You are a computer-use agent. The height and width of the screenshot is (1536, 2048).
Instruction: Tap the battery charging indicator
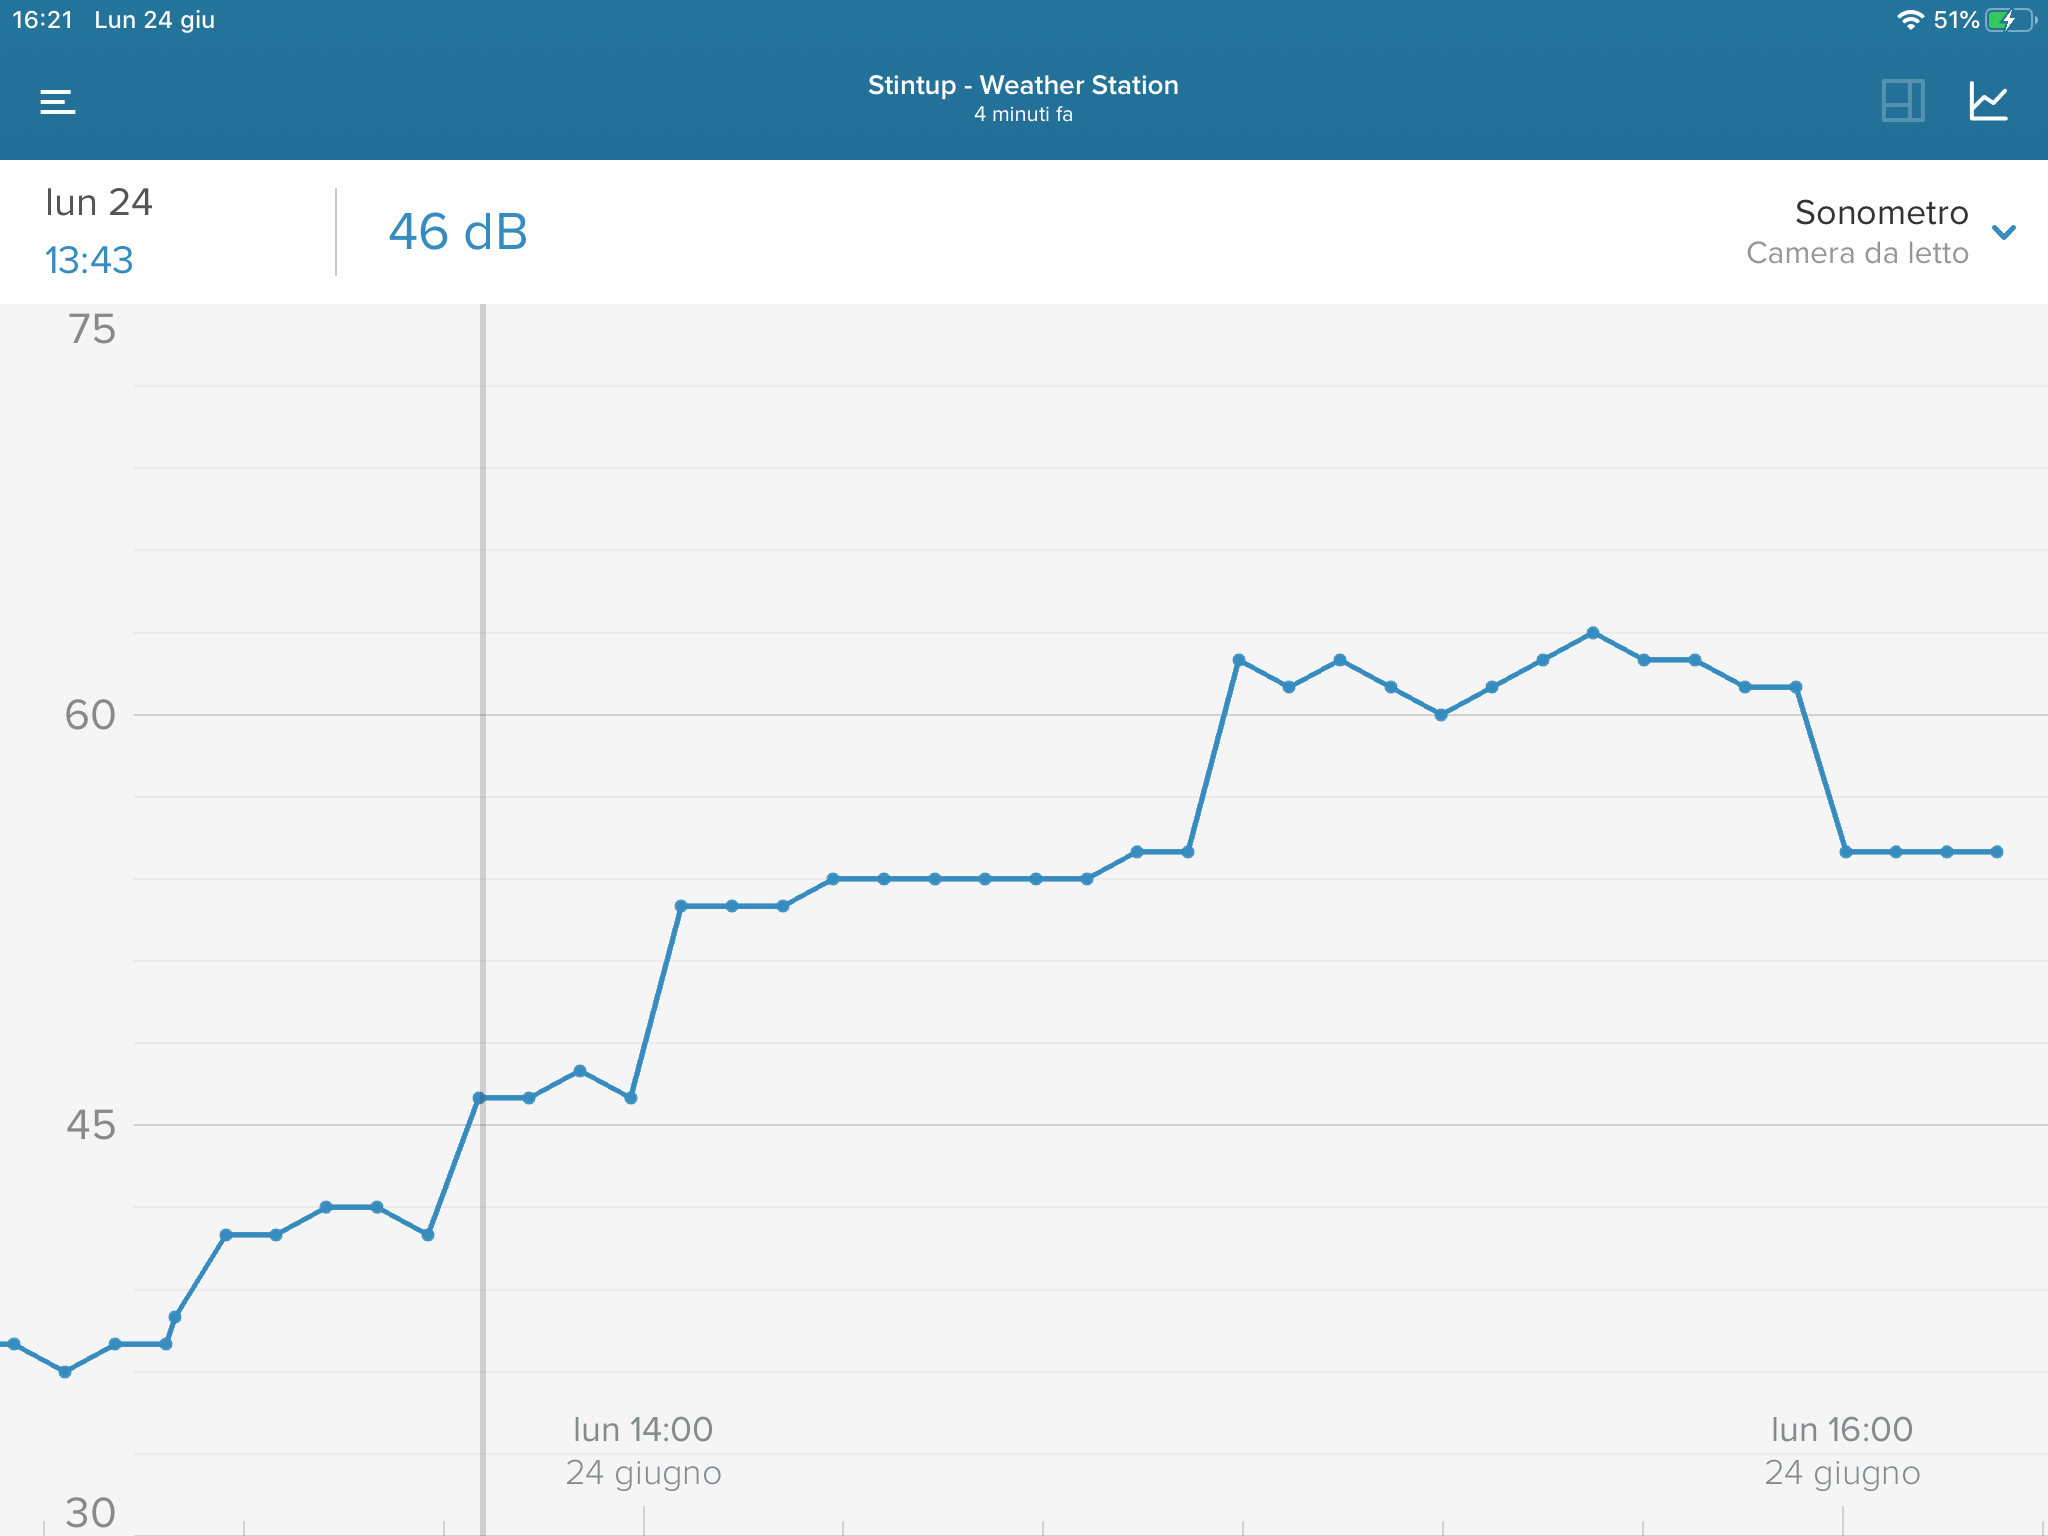pos(2009,20)
